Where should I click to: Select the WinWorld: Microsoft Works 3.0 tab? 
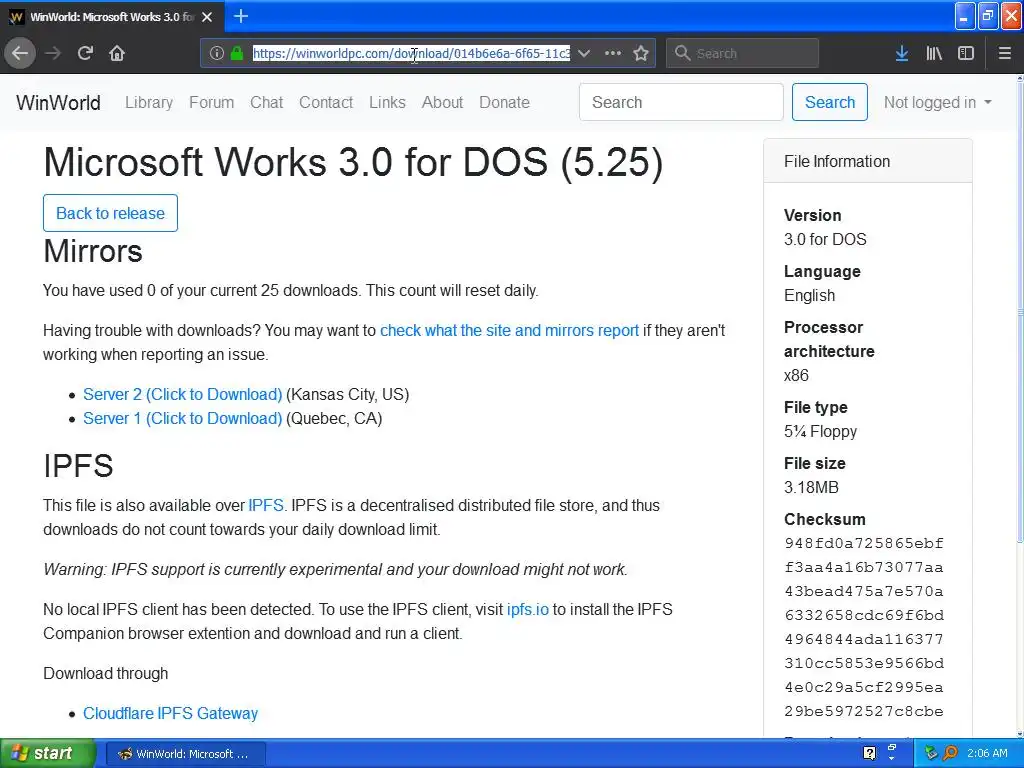pos(112,17)
